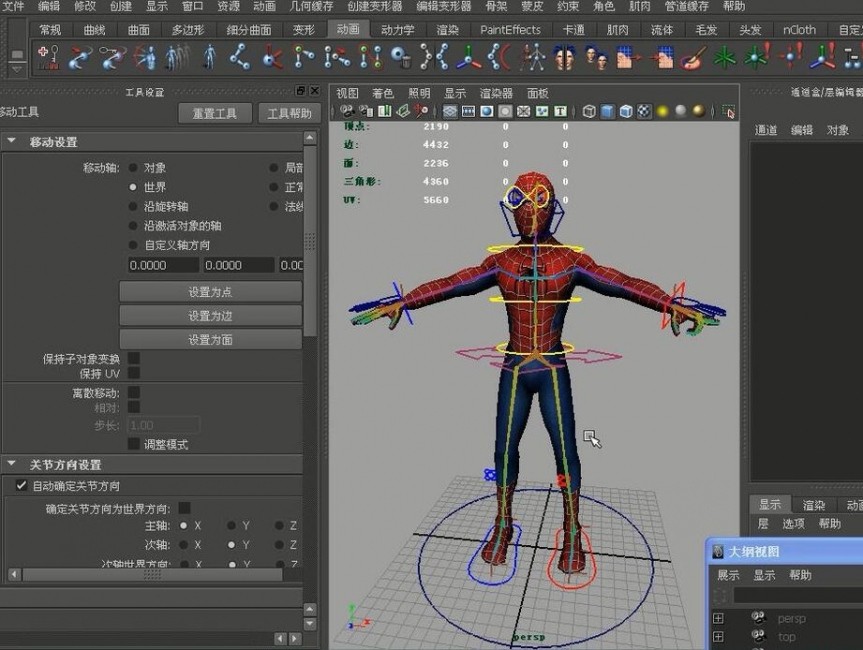Click the Smooth Shade All blue cube icon

607,112
